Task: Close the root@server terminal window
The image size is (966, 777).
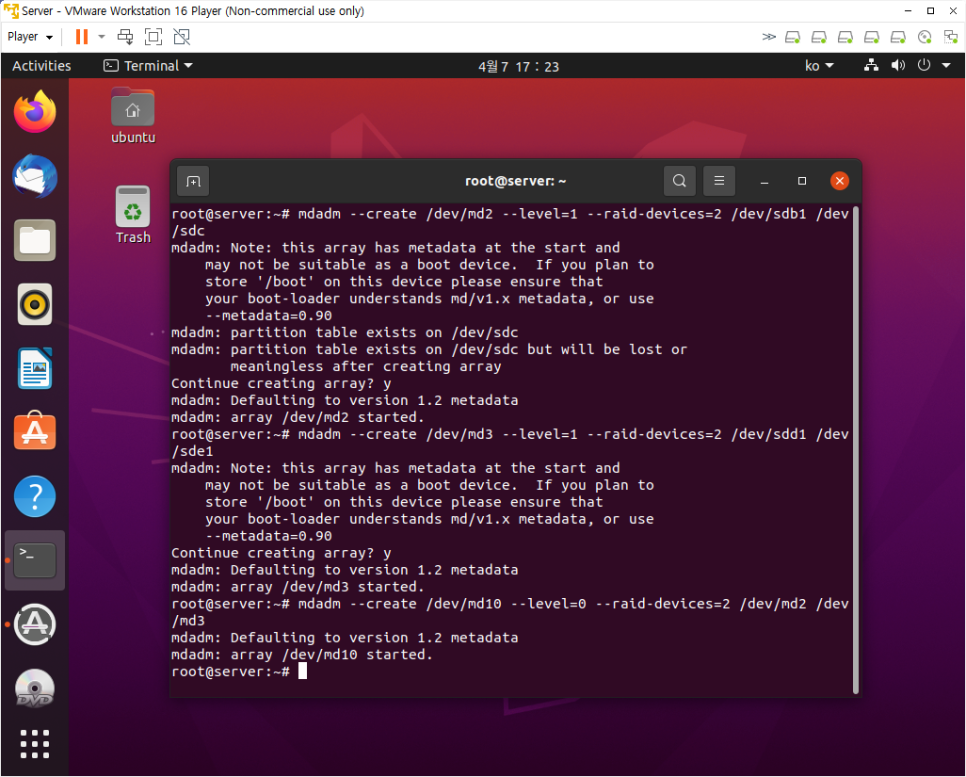Action: point(839,181)
